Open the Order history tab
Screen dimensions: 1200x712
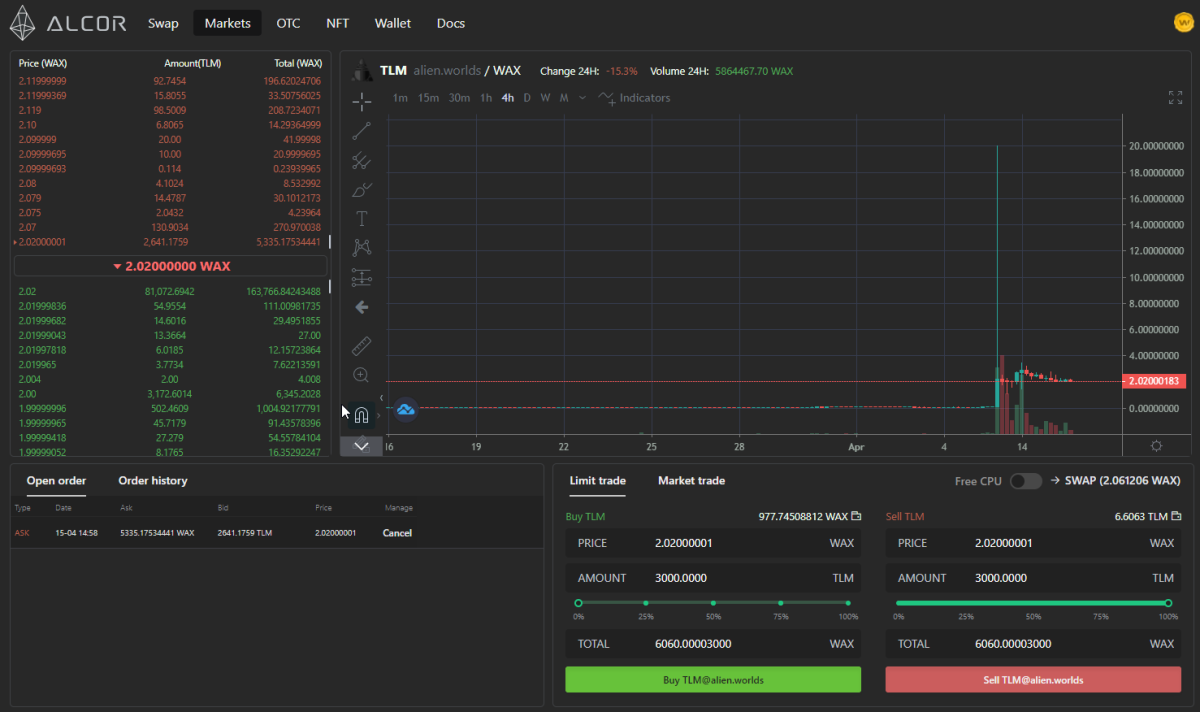(x=152, y=481)
